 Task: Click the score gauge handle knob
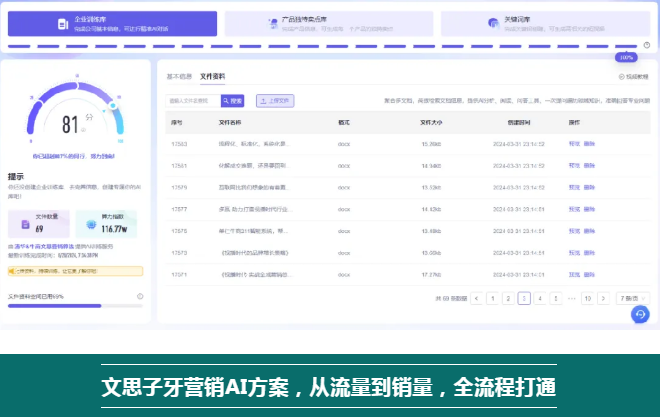113,105
